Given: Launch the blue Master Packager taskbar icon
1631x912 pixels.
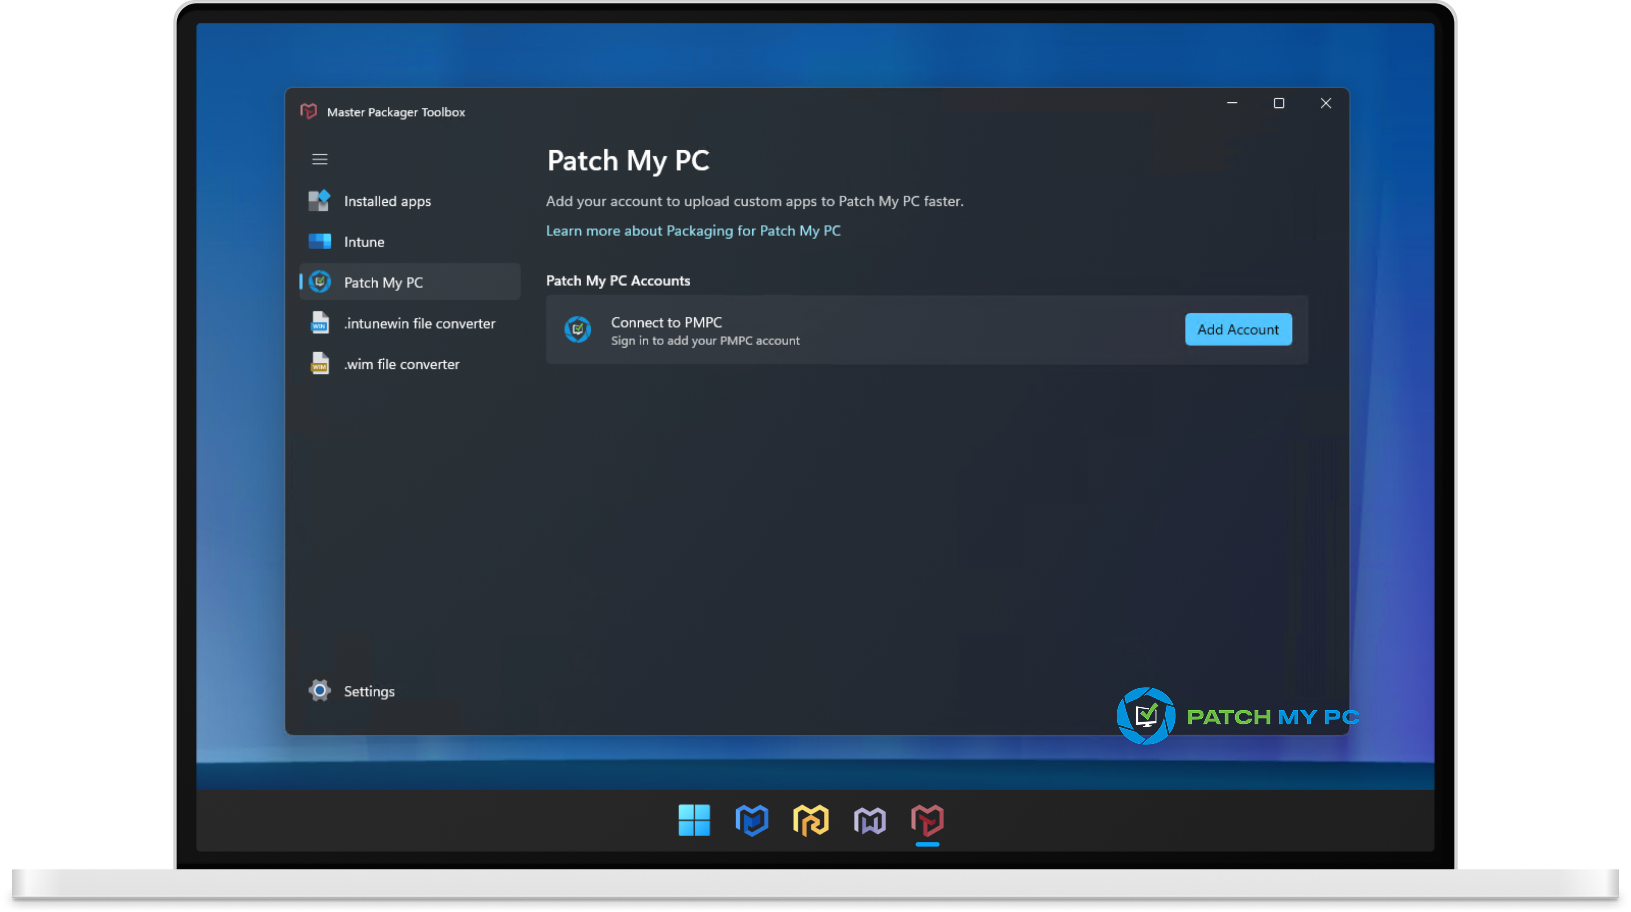Looking at the screenshot, I should pyautogui.click(x=752, y=820).
